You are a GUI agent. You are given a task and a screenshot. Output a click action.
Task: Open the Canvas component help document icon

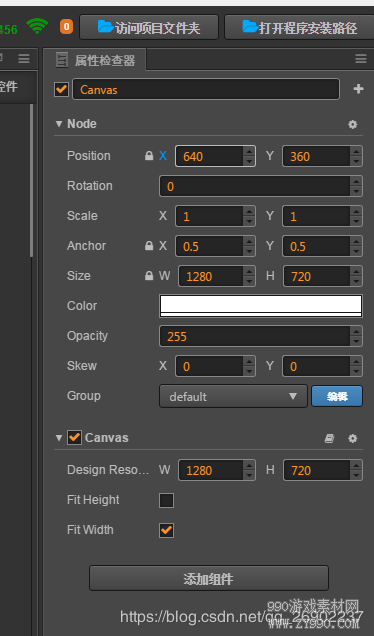coord(329,438)
